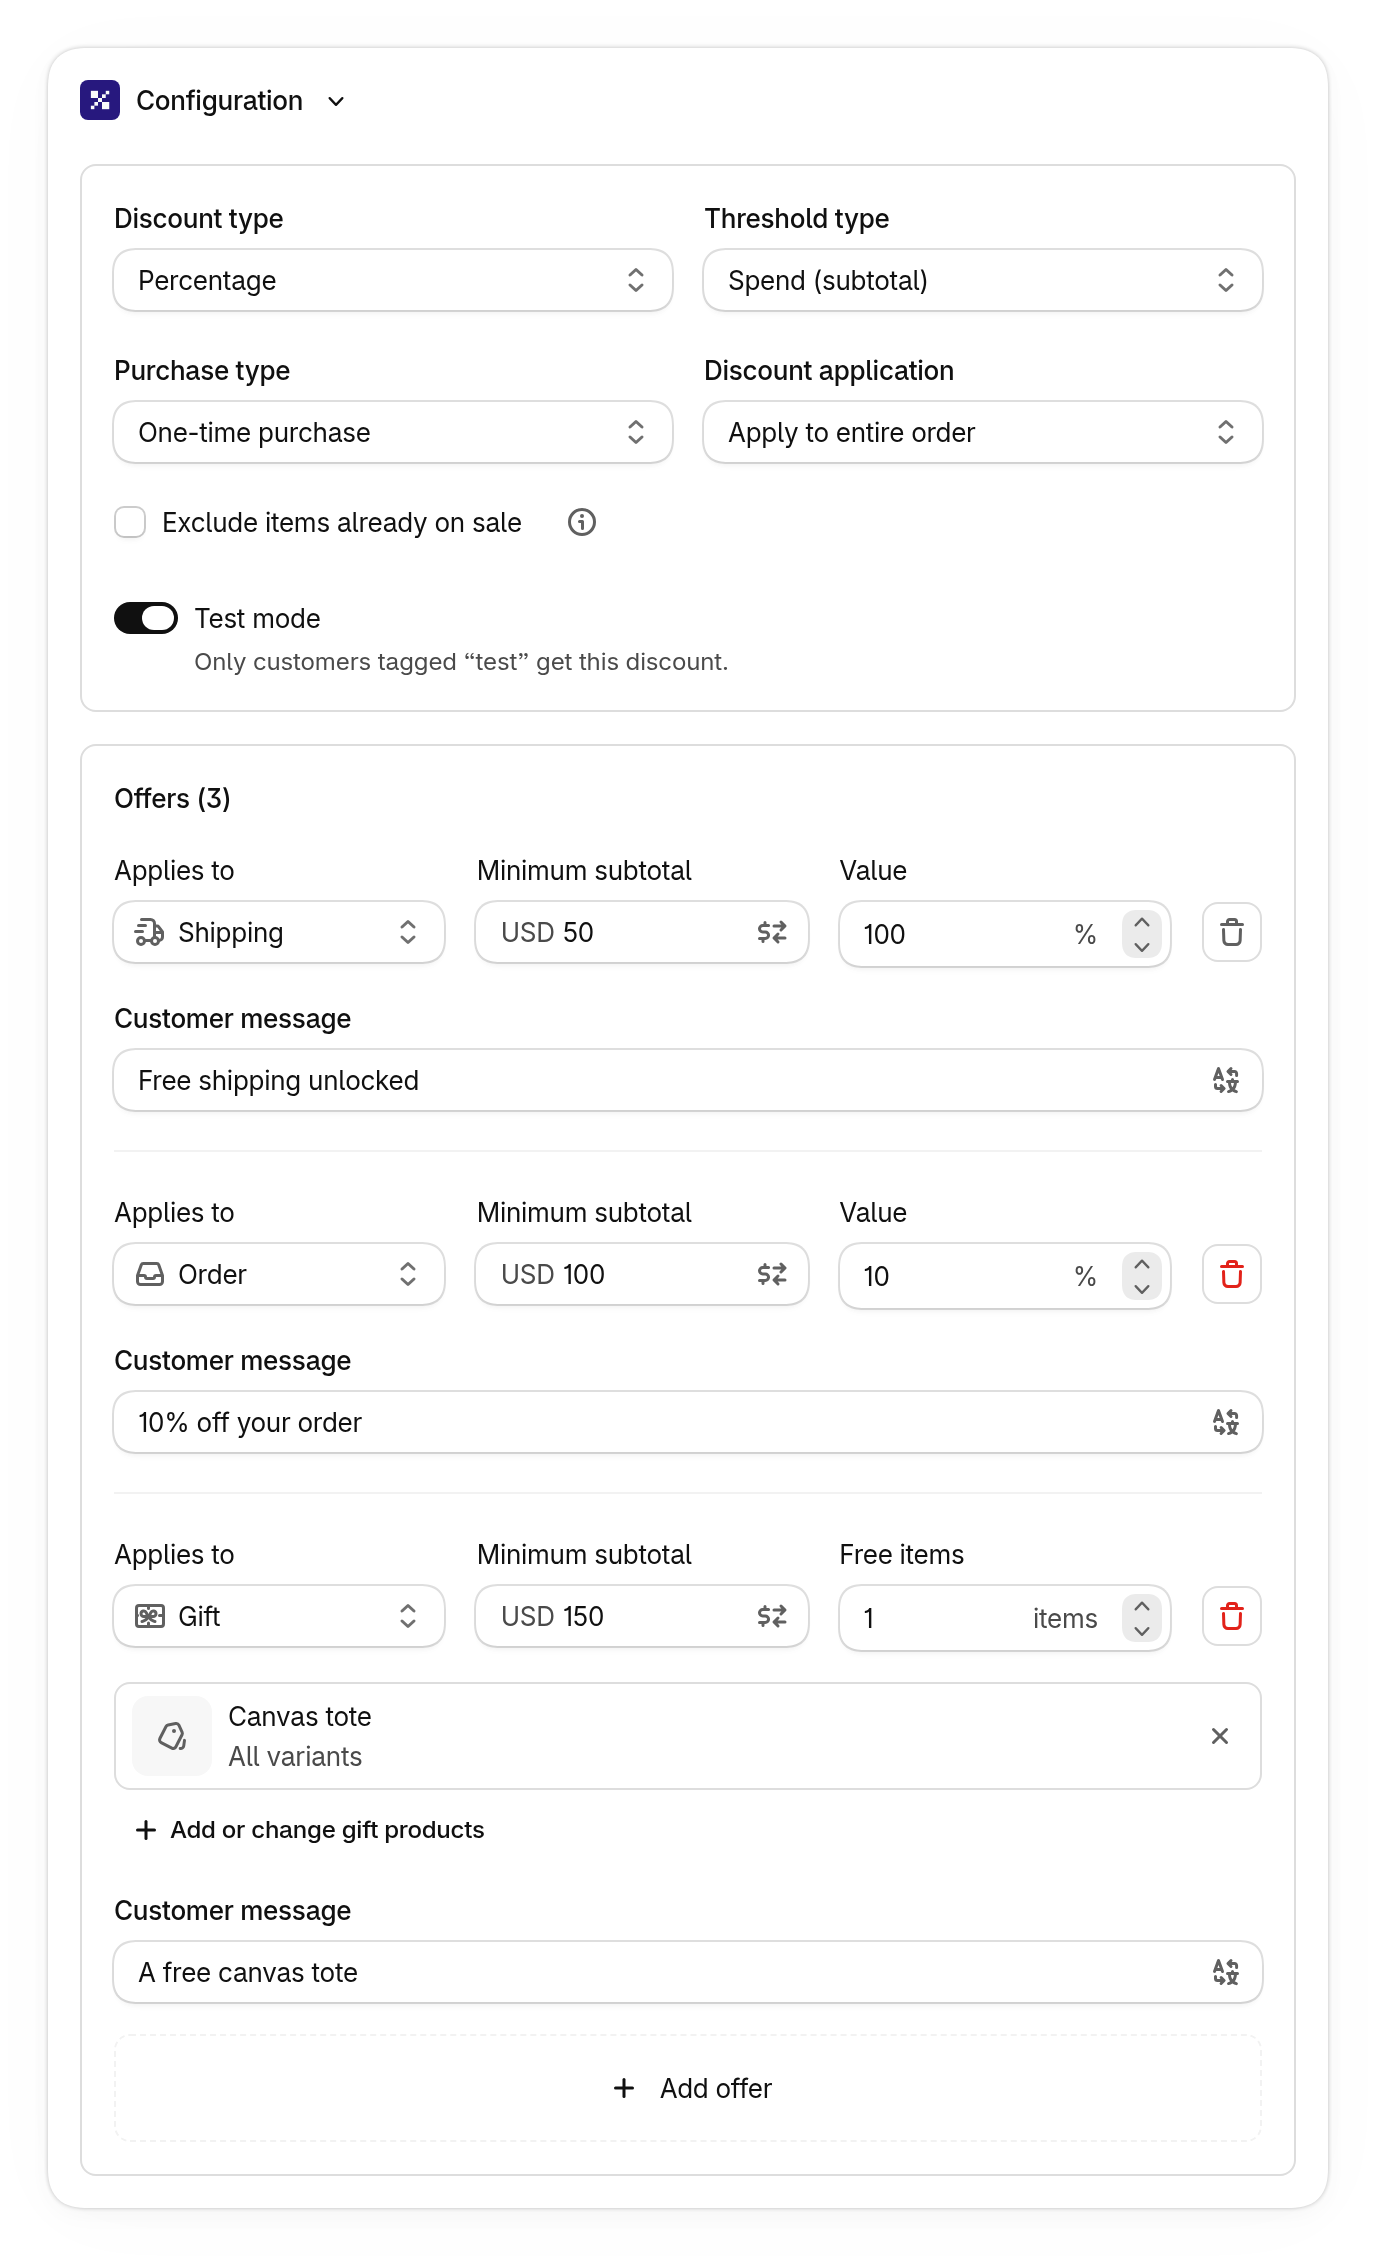Open the Threshold type dropdown
Viewport: 1376px width, 2256px height.
pos(983,280)
